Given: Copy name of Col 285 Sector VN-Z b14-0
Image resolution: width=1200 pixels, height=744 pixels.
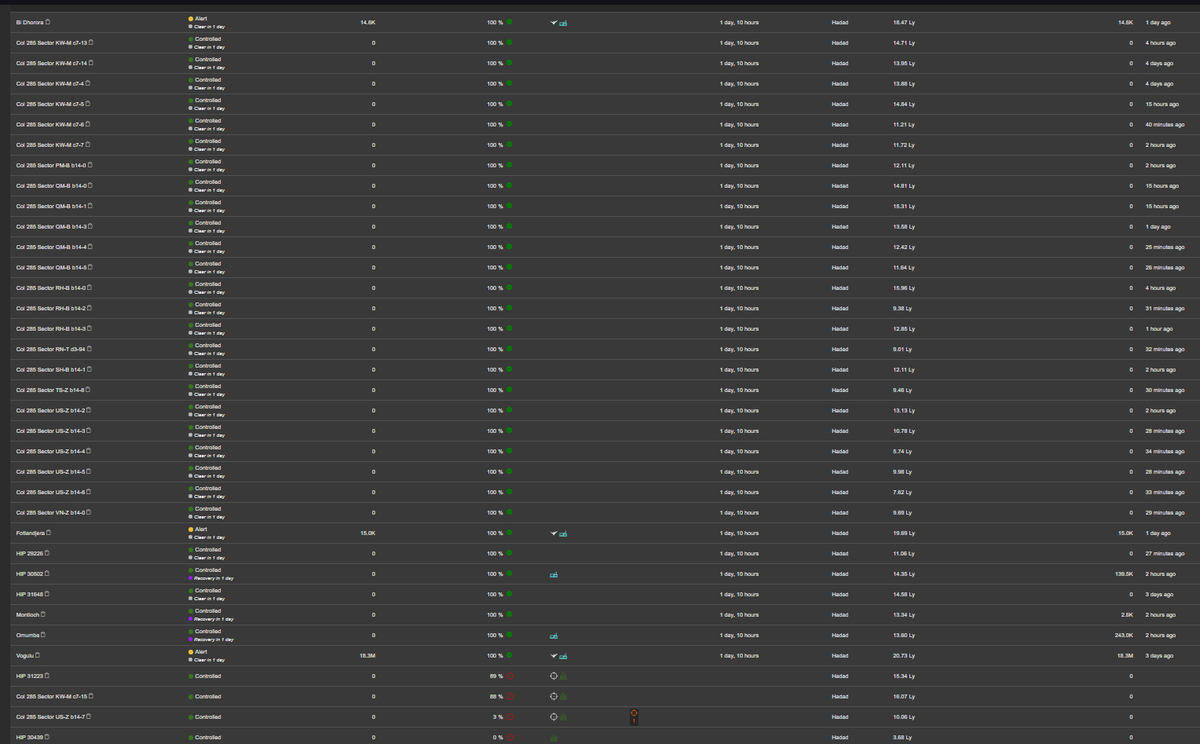Looking at the screenshot, I should pos(90,512).
